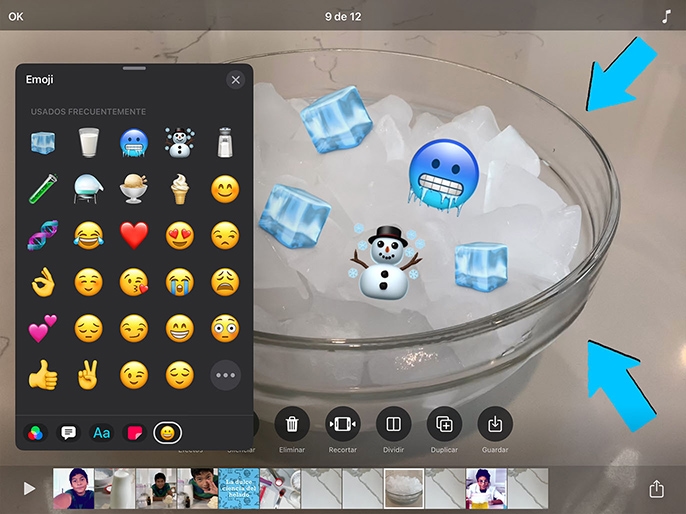The width and height of the screenshot is (686, 514).
Task: Expand the Emoji panel using top handle
Action: coord(134,68)
